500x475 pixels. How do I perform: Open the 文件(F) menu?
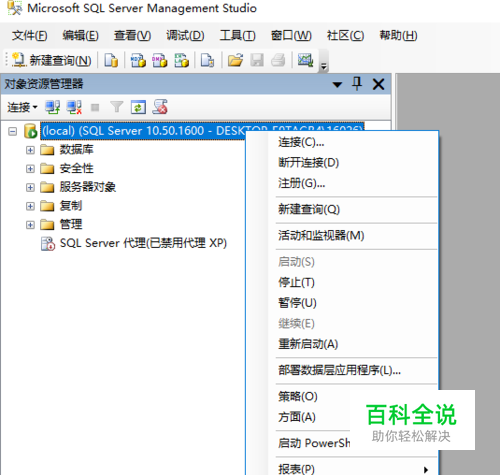pyautogui.click(x=29, y=35)
